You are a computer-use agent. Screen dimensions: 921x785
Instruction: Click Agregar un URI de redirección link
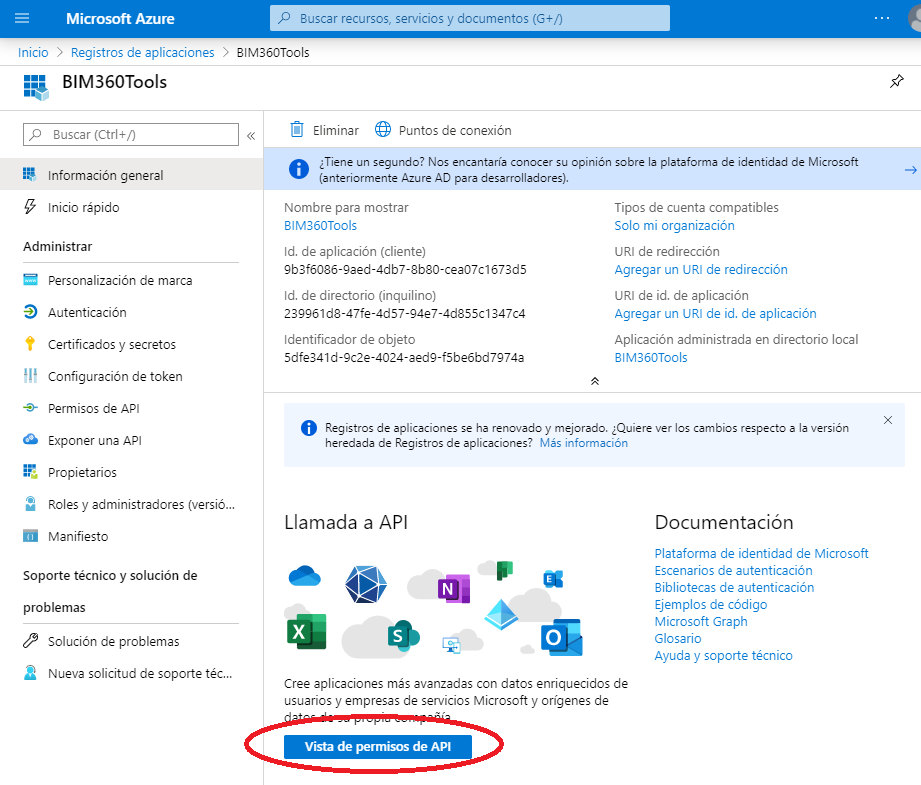701,269
